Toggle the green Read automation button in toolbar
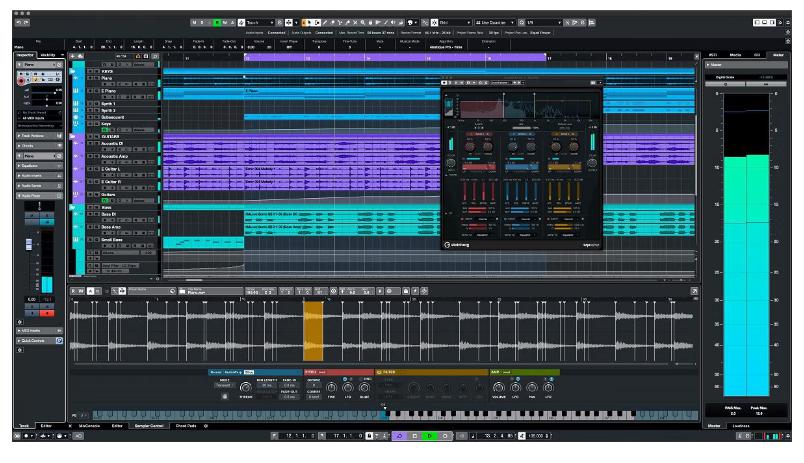 (218, 21)
